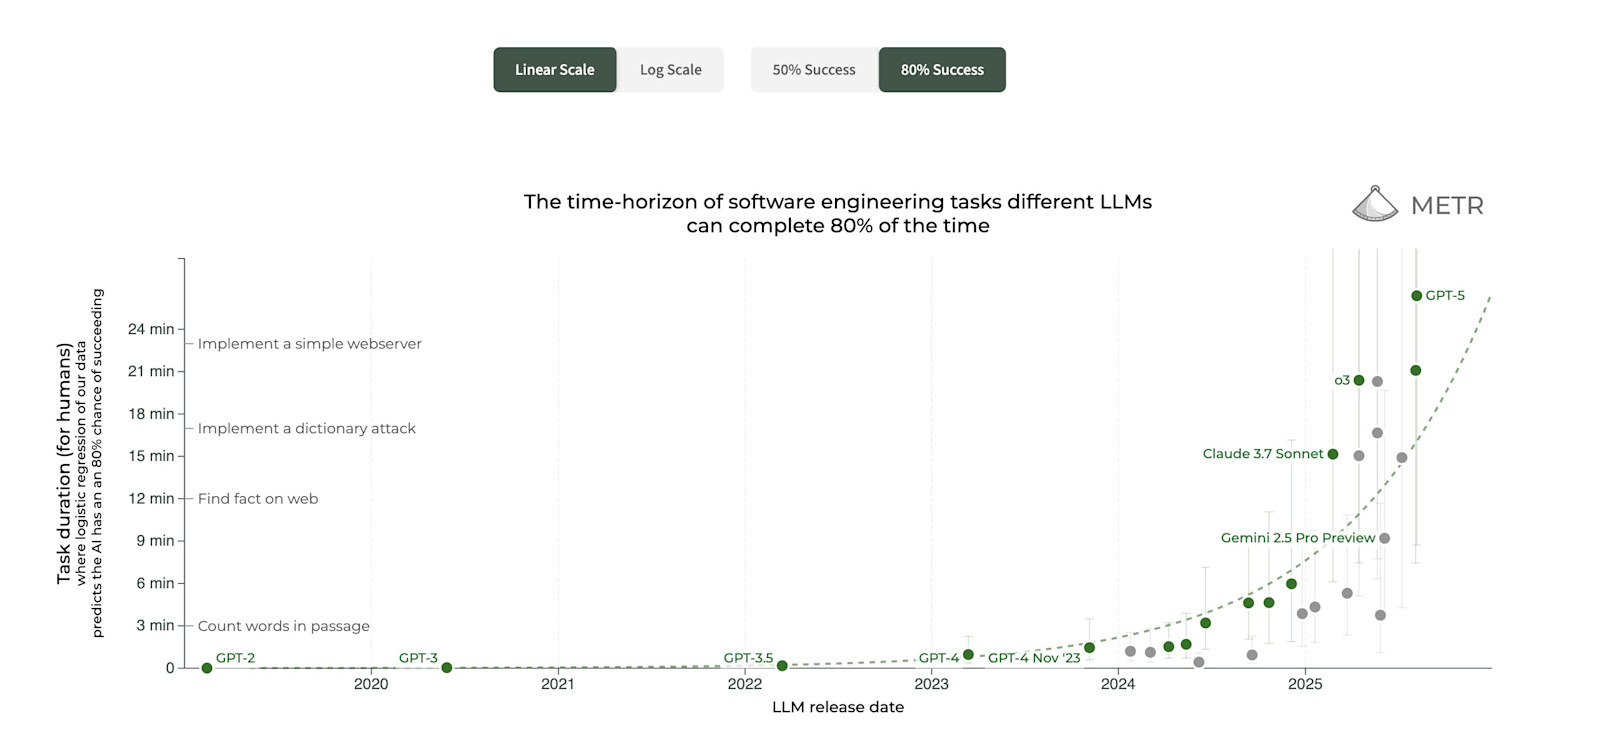Click the GPT-5 data point

(1416, 296)
